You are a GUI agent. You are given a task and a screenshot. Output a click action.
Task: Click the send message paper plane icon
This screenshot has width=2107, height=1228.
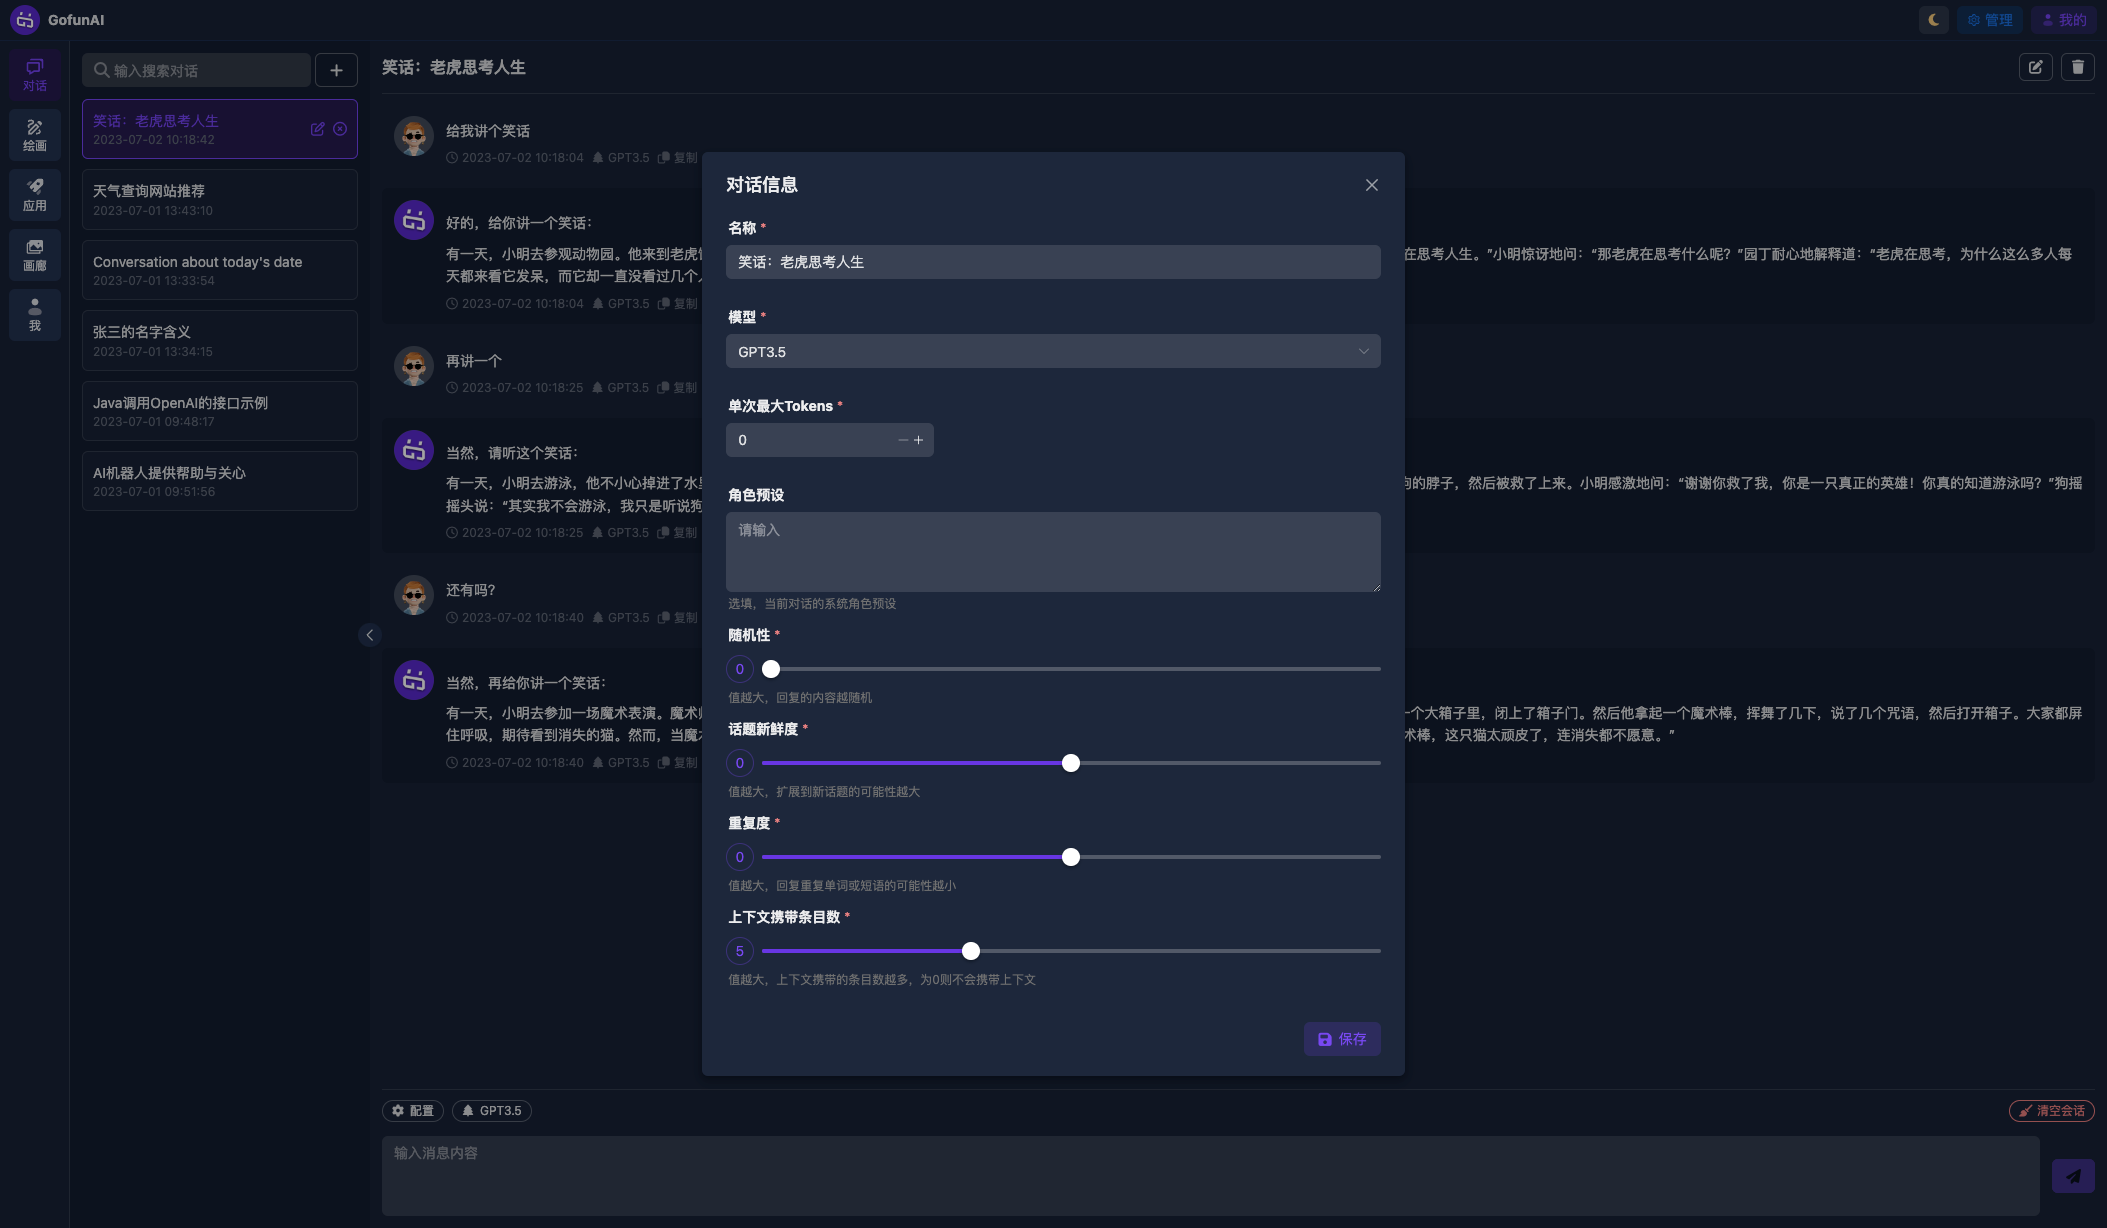pos(2072,1176)
